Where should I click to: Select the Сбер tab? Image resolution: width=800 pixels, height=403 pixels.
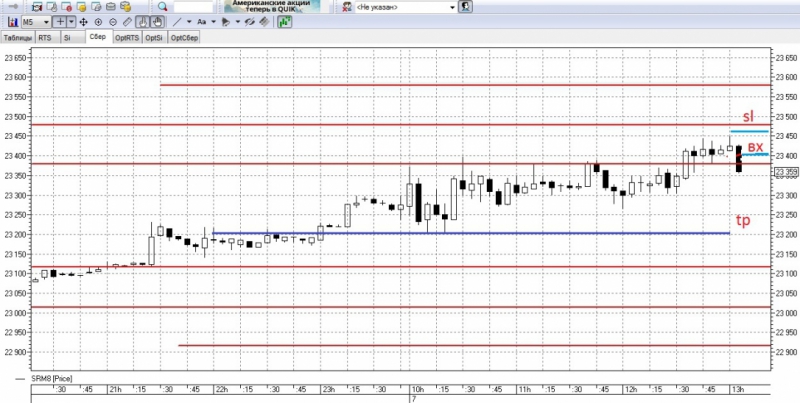pyautogui.click(x=97, y=37)
